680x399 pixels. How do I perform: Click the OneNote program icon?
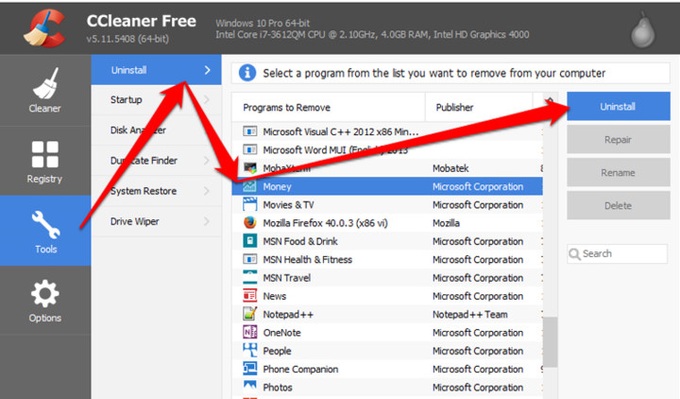point(250,332)
